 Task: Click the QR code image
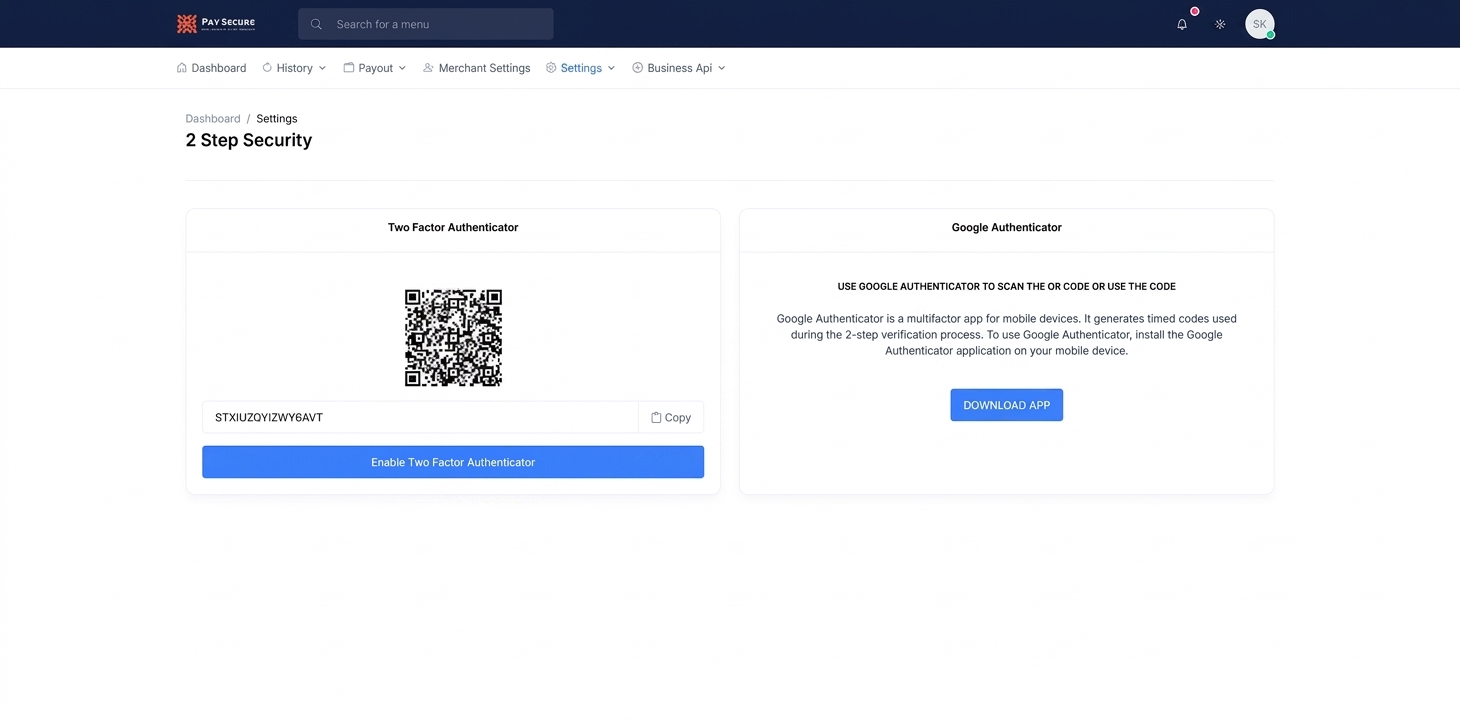tap(453, 338)
